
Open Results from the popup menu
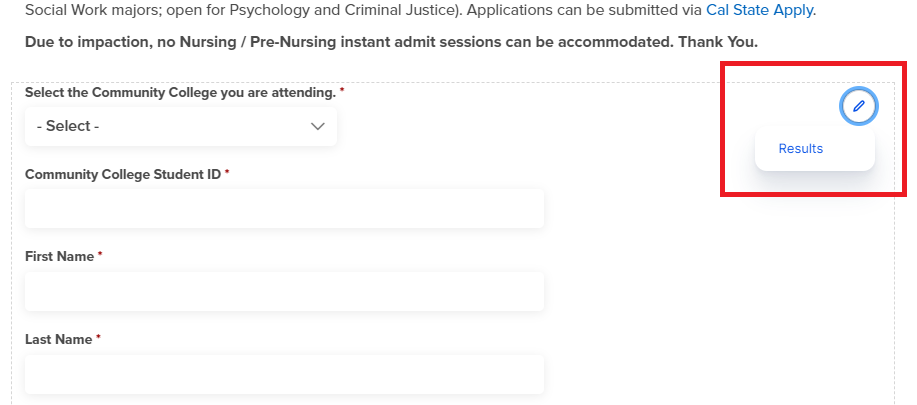(801, 149)
